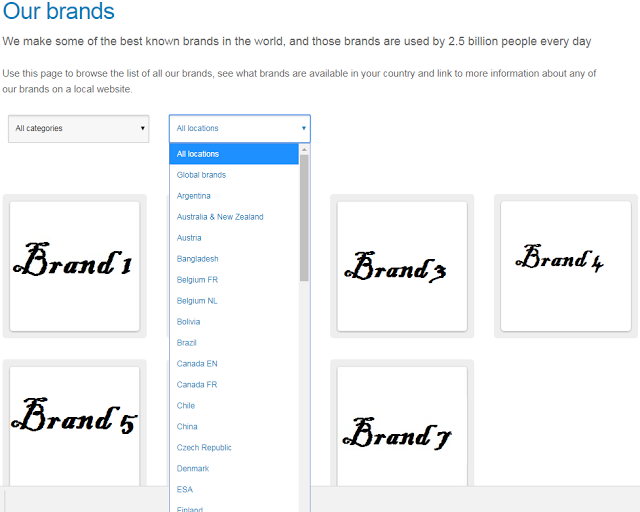The width and height of the screenshot is (640, 512).
Task: Select Denmark in the location list
Action: point(234,468)
